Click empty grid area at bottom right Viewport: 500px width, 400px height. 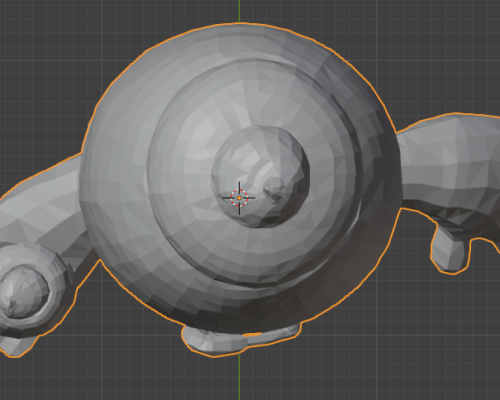click(417, 350)
